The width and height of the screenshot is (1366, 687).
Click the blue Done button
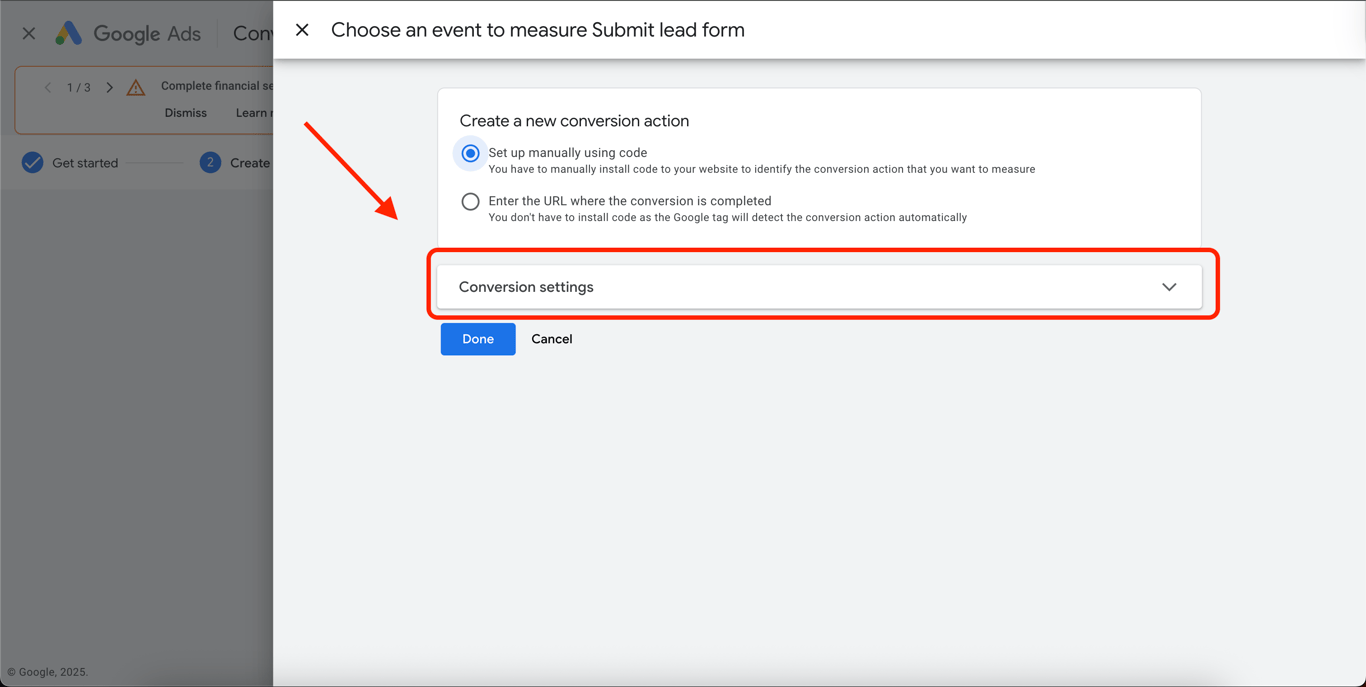tap(478, 339)
